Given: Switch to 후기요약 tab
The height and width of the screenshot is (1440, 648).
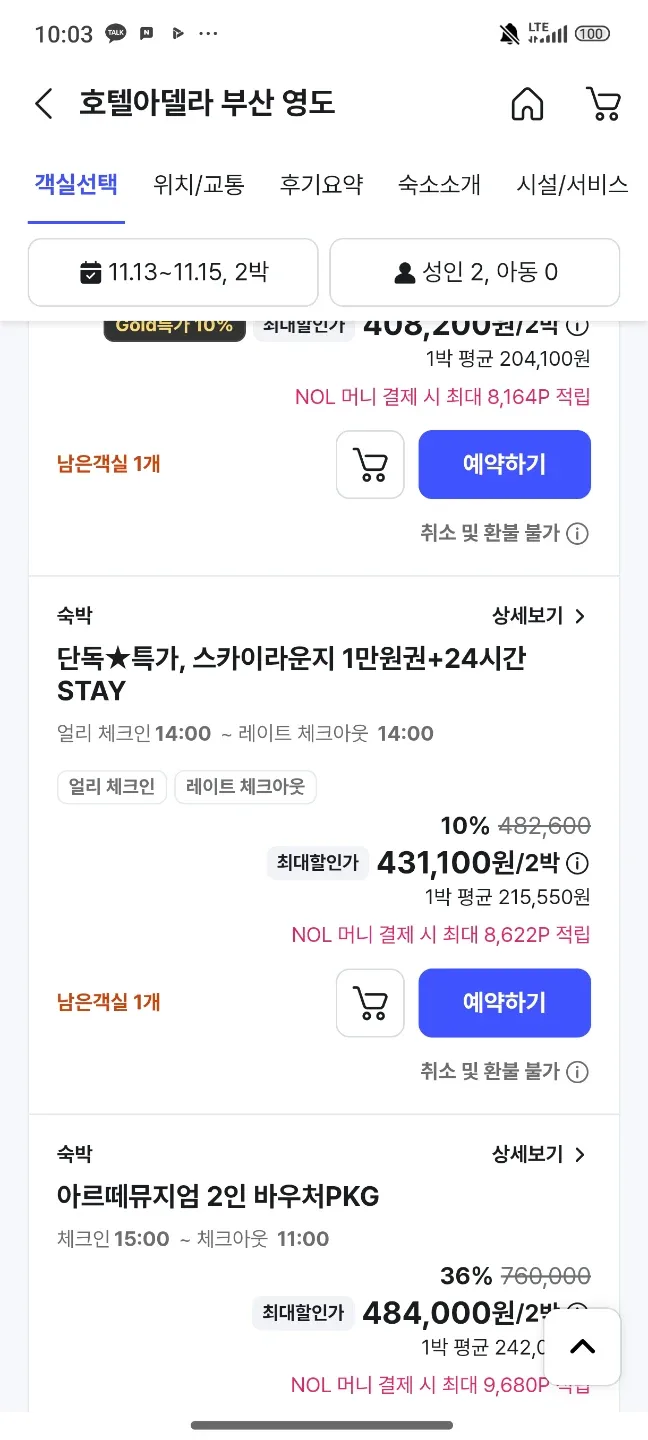Looking at the screenshot, I should point(321,184).
